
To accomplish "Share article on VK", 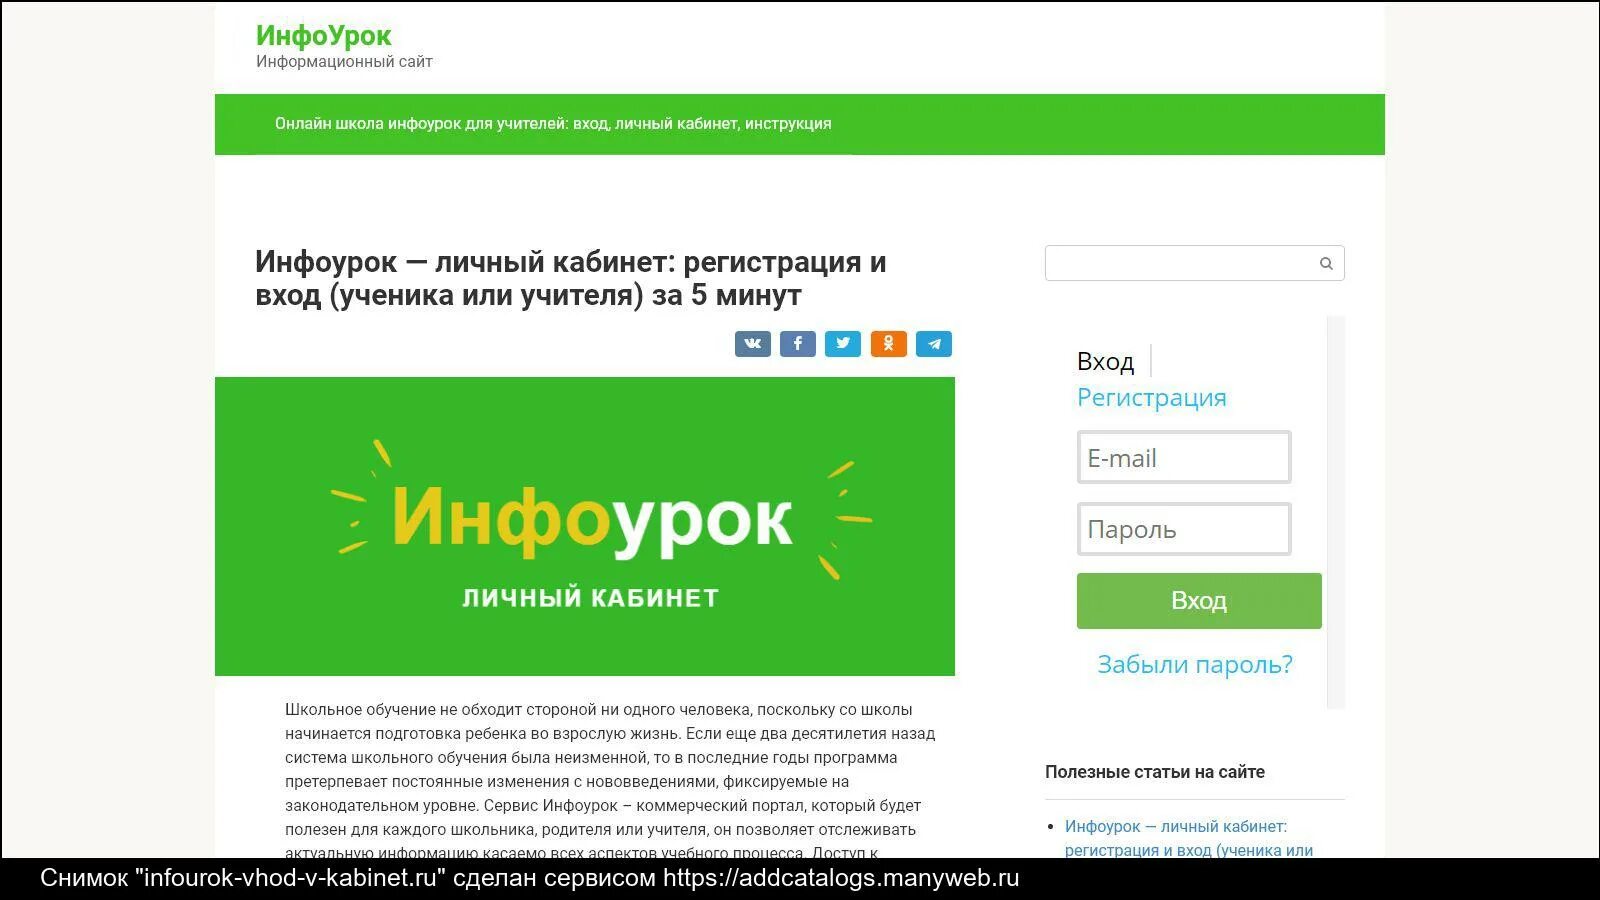I will 753,344.
